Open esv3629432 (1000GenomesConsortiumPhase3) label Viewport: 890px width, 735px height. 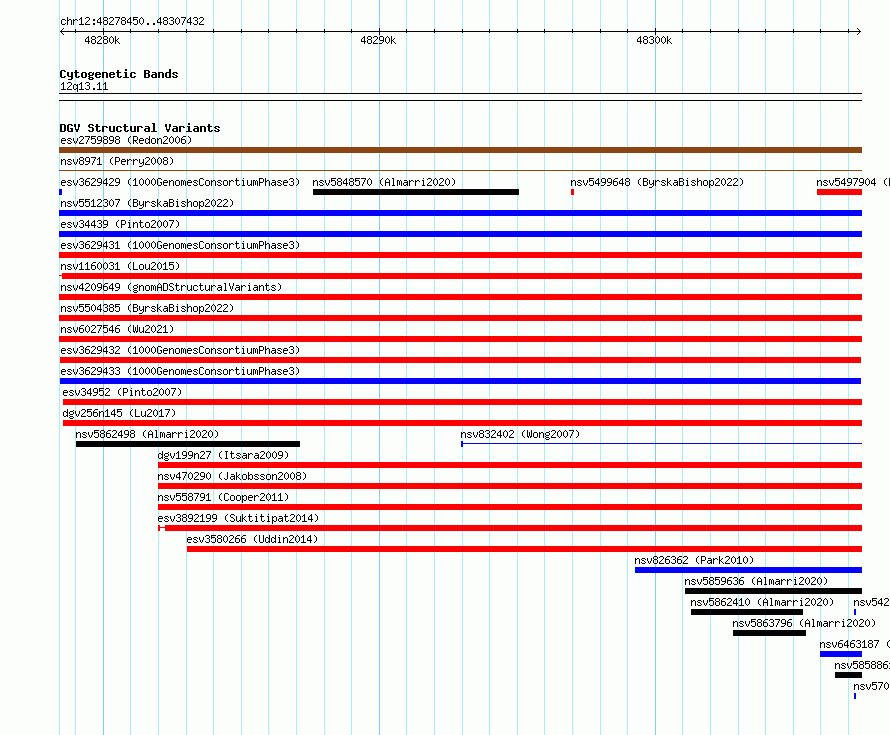(x=180, y=350)
